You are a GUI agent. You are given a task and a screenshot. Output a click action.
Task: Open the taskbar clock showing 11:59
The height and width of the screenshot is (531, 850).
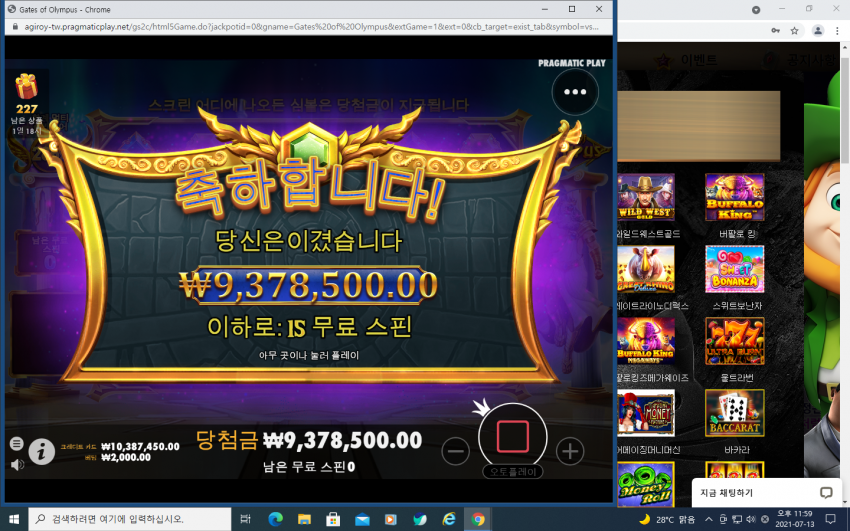(x=795, y=519)
